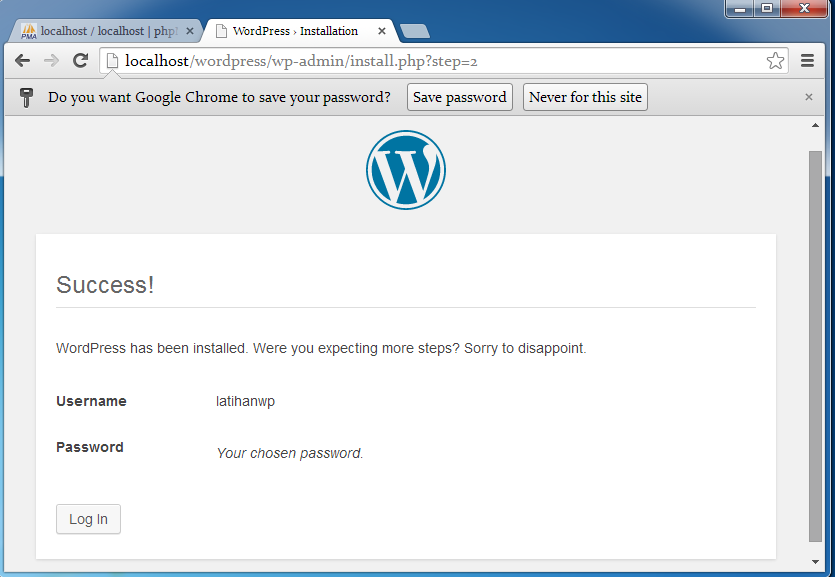The width and height of the screenshot is (835, 577).
Task: Reload the current page
Action: click(81, 61)
